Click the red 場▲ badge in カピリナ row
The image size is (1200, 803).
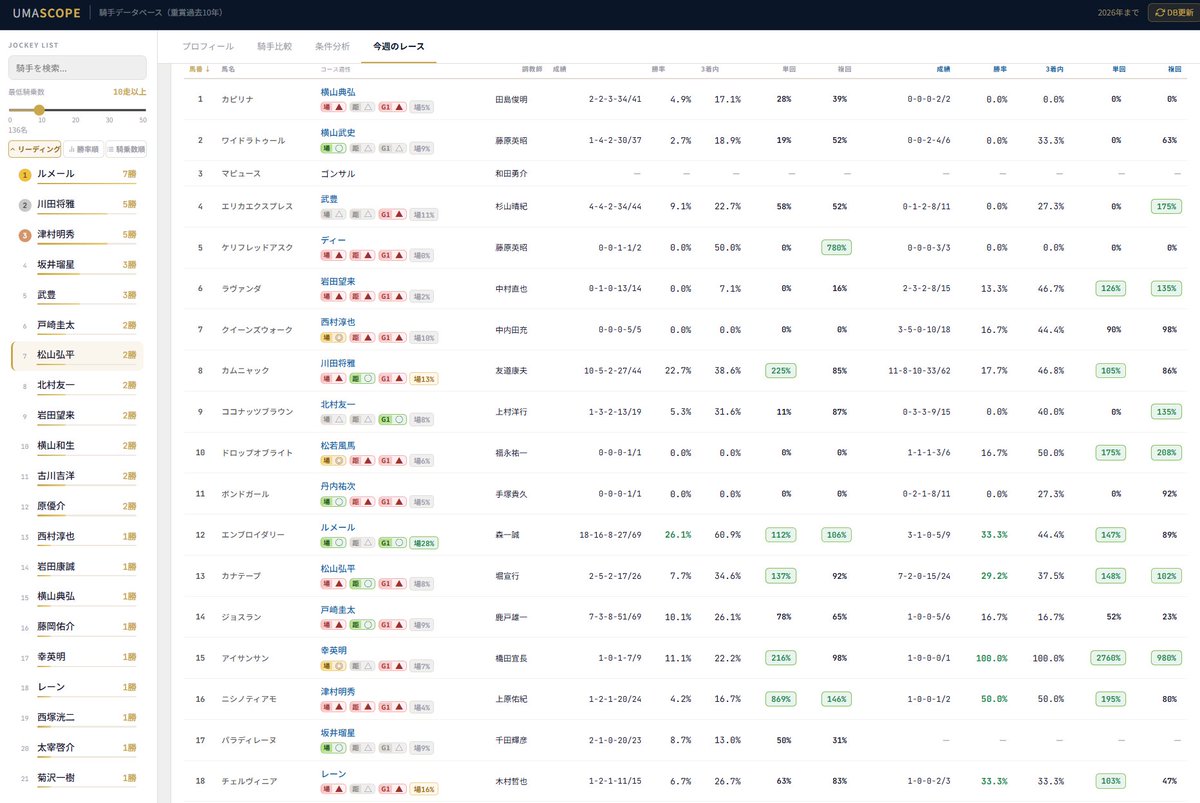(x=333, y=107)
